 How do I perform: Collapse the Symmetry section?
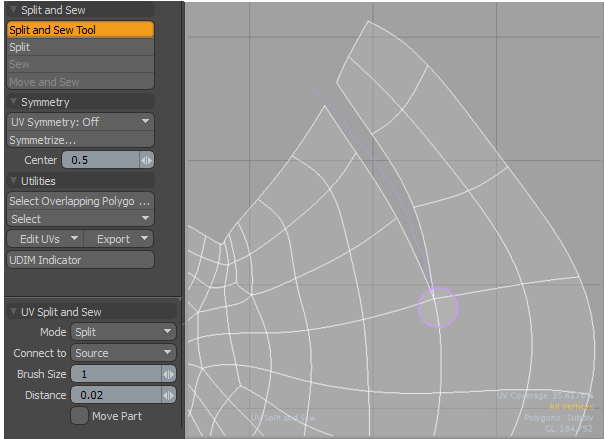[x=14, y=102]
